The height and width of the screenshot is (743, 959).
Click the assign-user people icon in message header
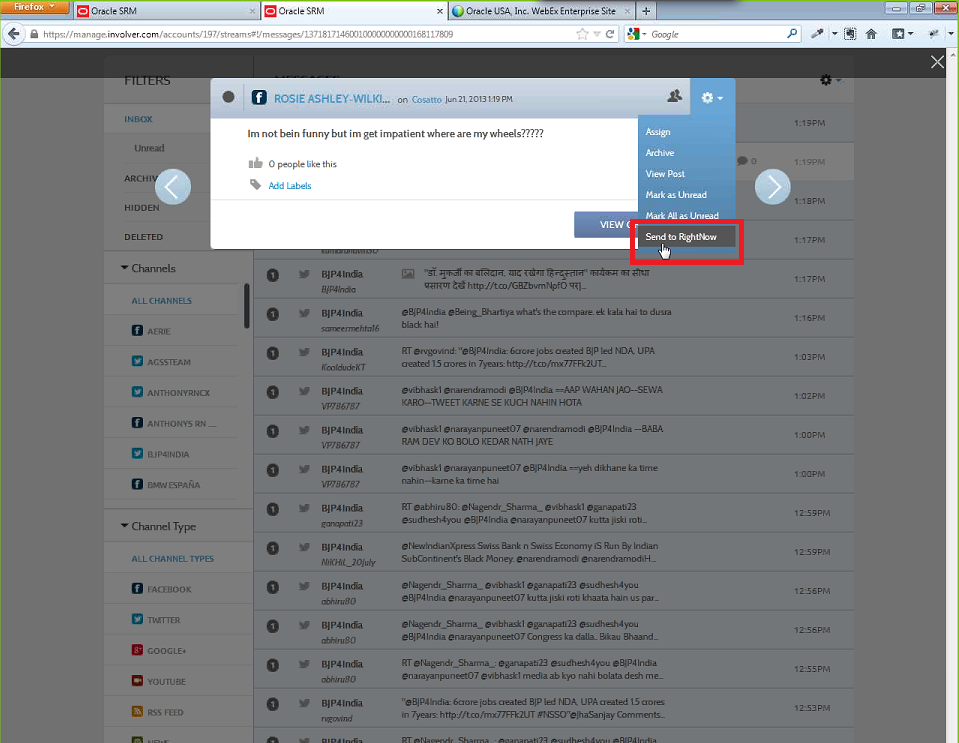675,97
